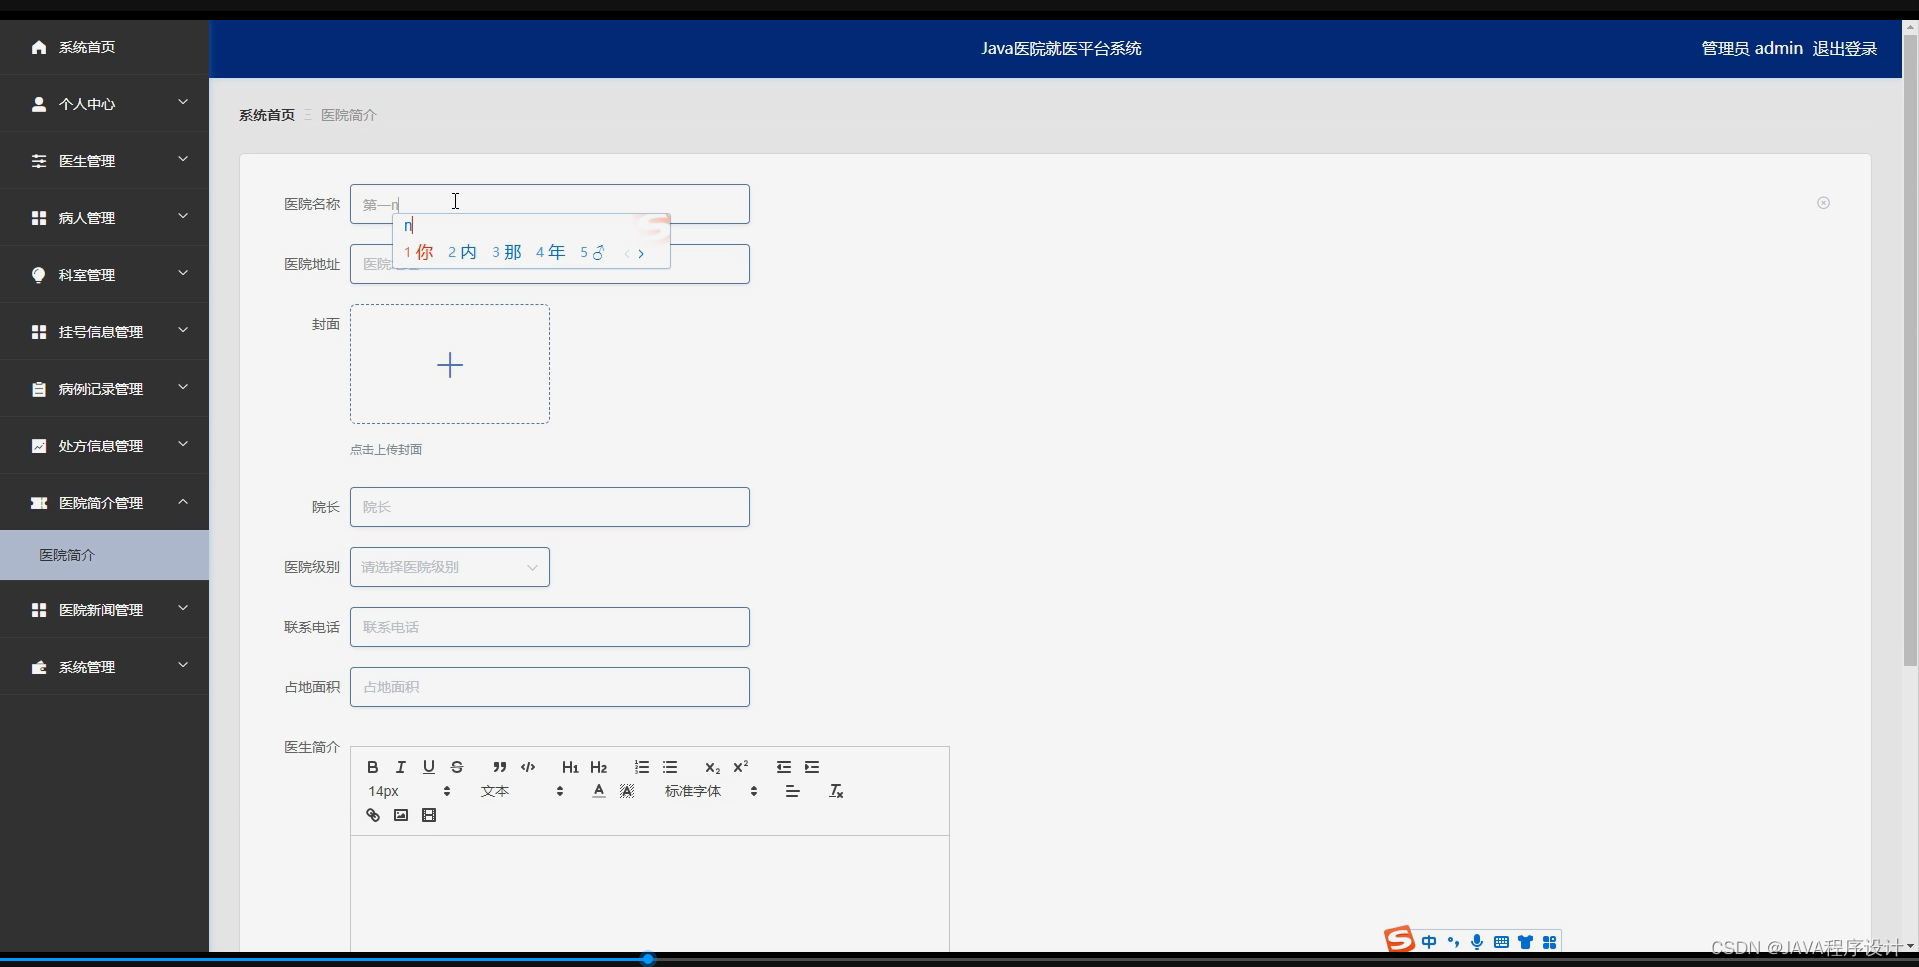Select the strikethrough formatting icon
The width and height of the screenshot is (1919, 967).
(x=457, y=767)
